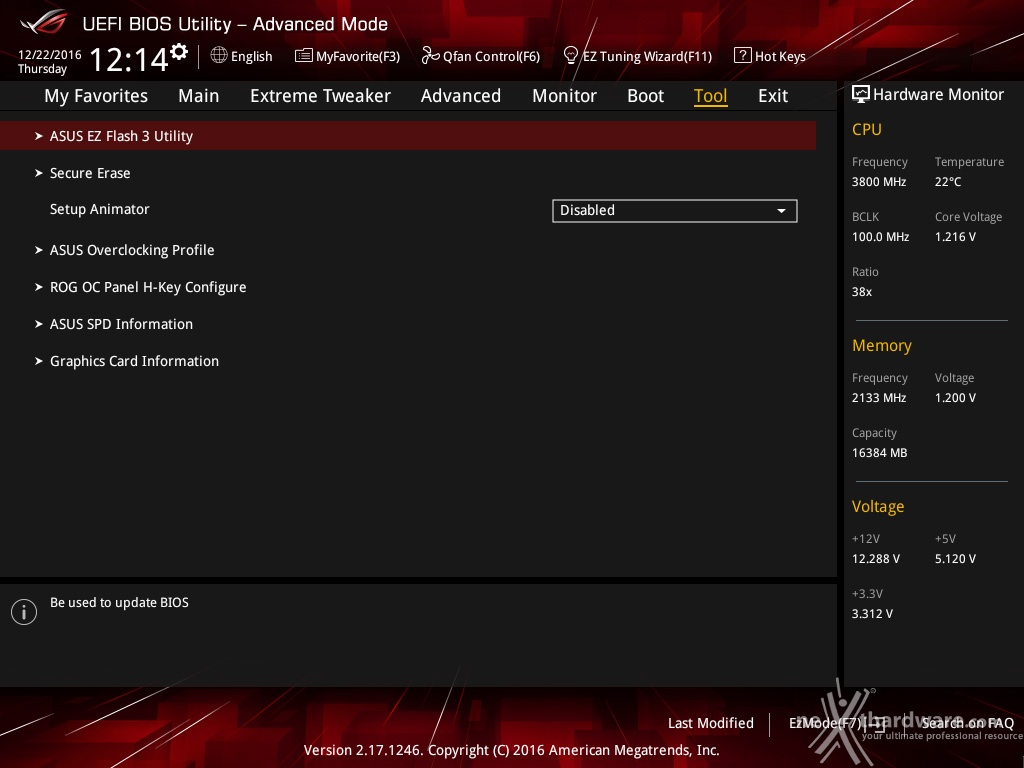1024x768 pixels.
Task: Click the Hardware Monitor display icon
Action: pos(861,95)
